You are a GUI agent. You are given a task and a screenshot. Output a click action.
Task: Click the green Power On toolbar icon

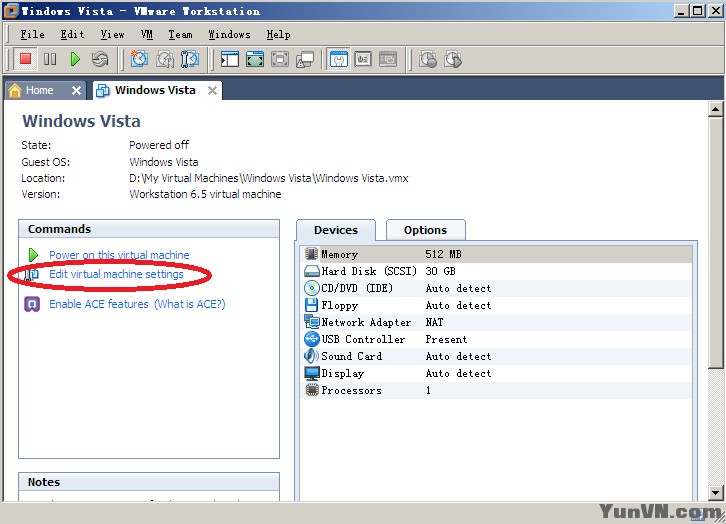(x=75, y=59)
